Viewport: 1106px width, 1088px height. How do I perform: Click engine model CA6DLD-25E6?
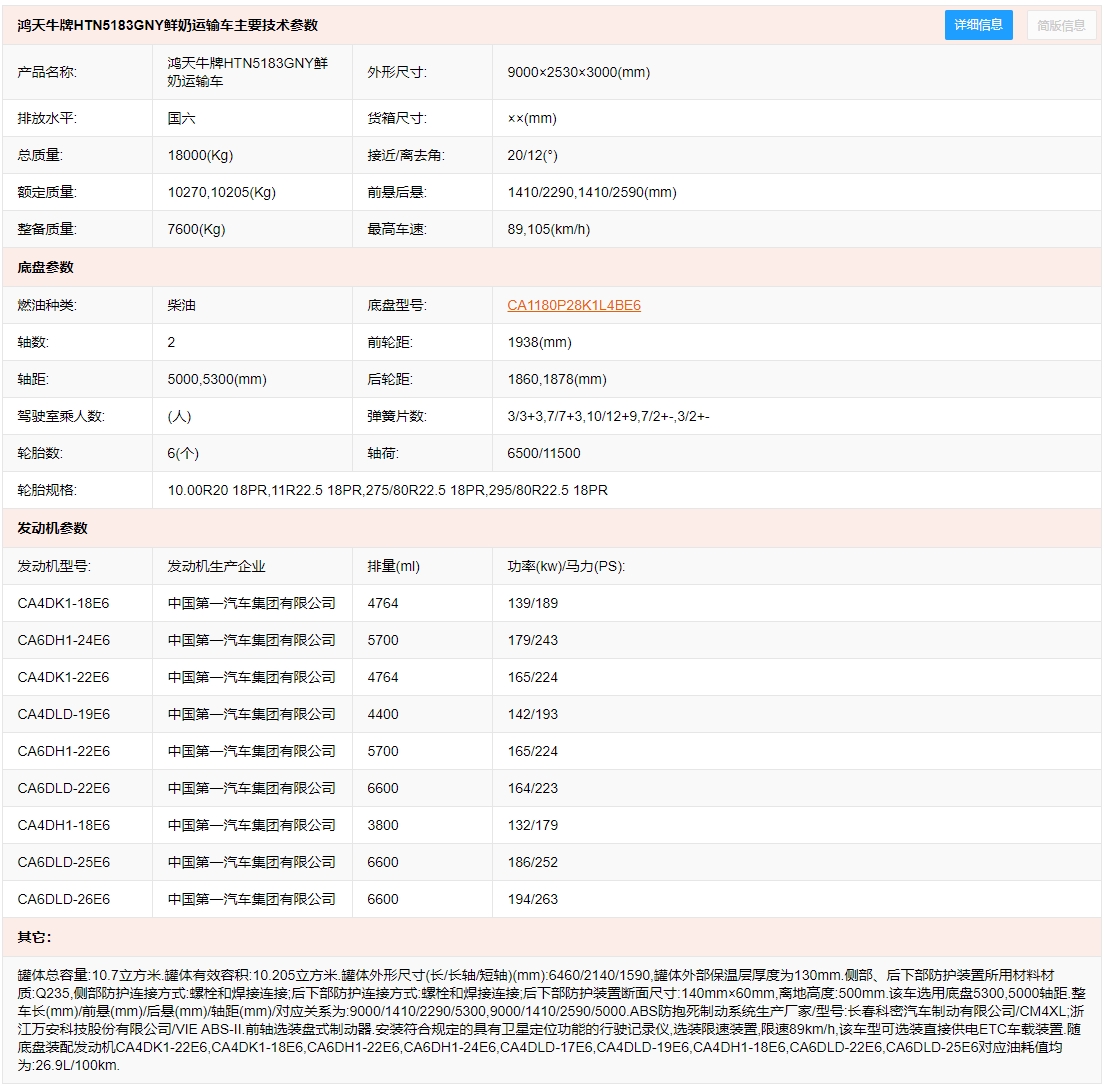click(63, 862)
